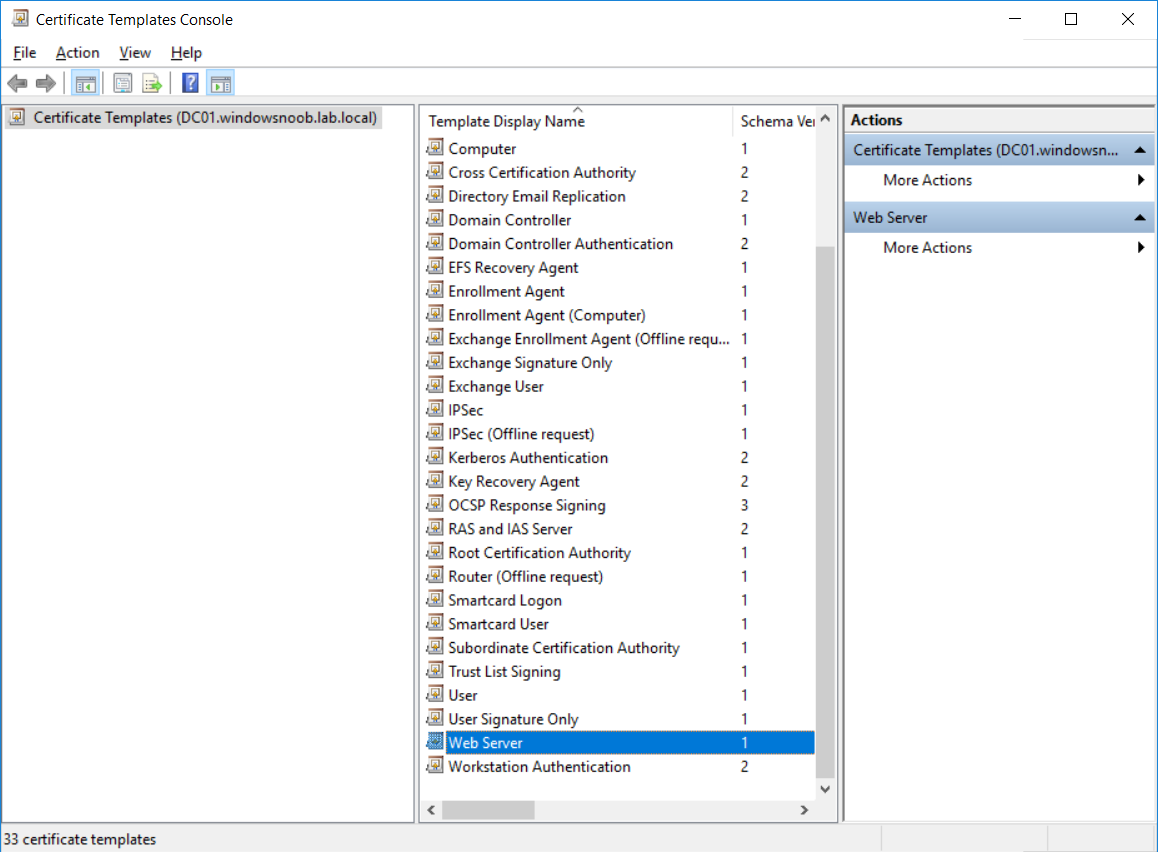Open the Help menu
Image resolution: width=1158 pixels, height=852 pixels.
186,52
